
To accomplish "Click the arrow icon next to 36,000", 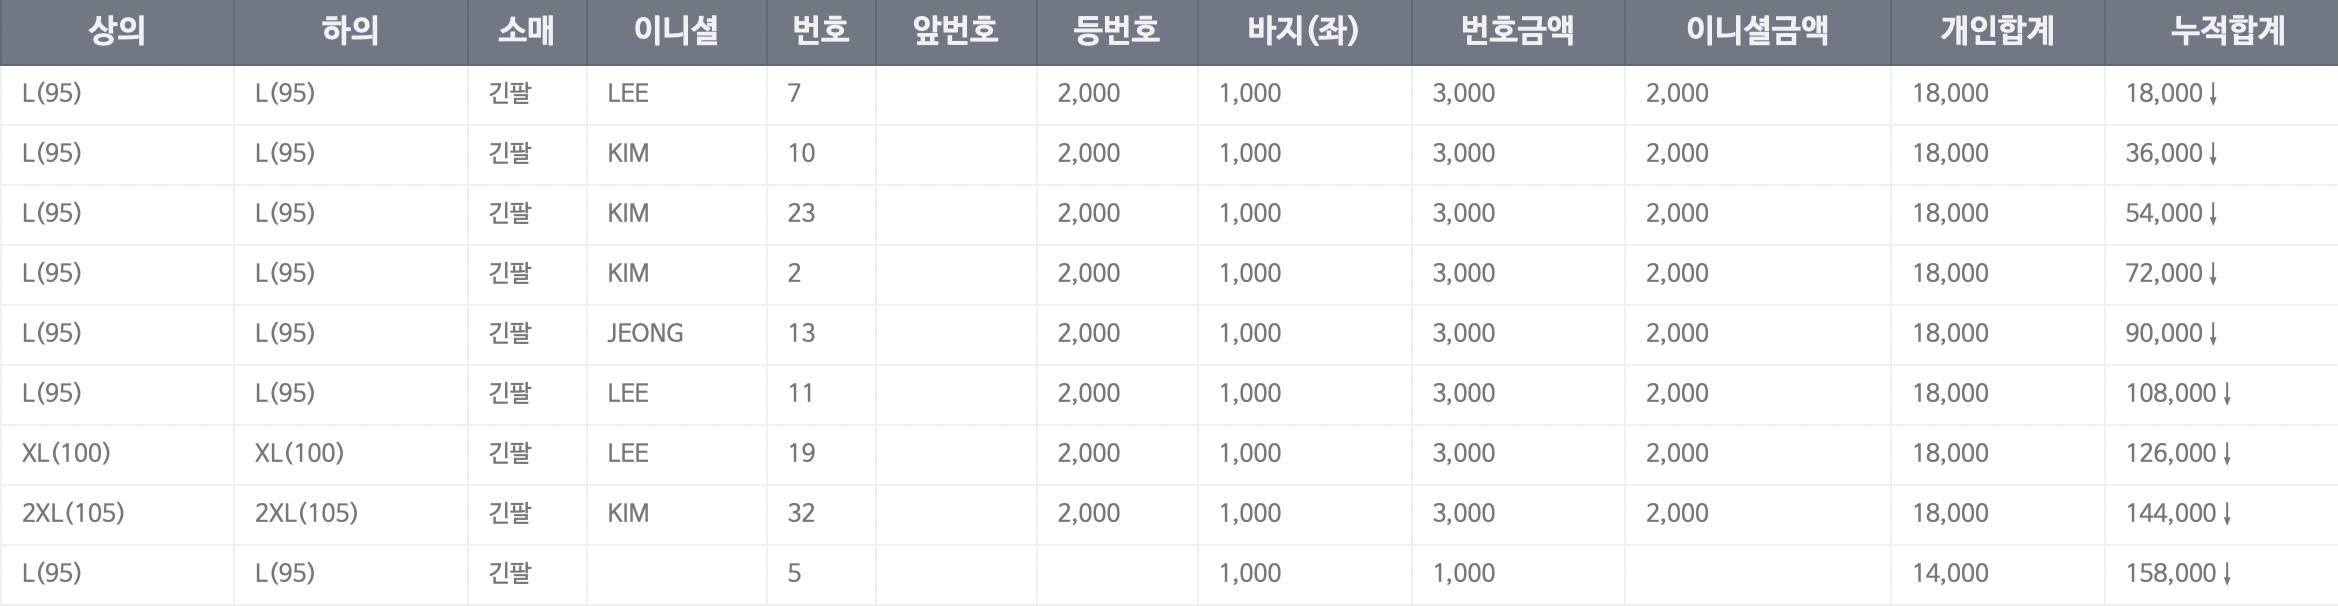I will (2213, 154).
